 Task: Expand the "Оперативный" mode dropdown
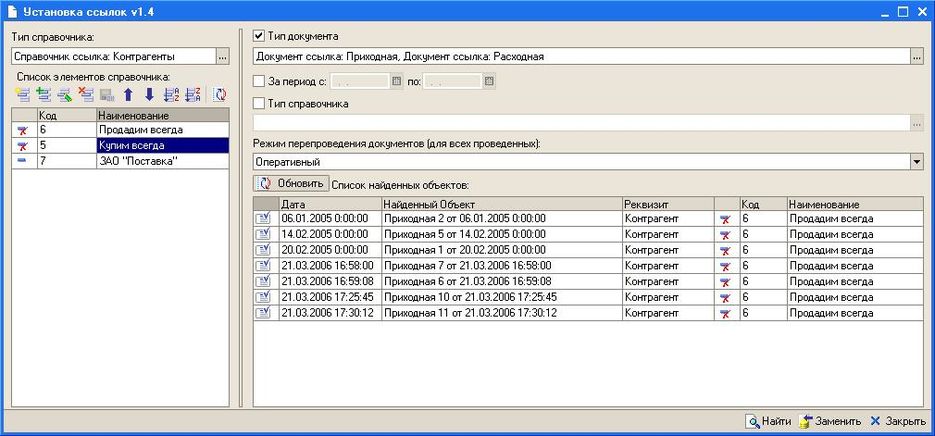click(x=916, y=161)
